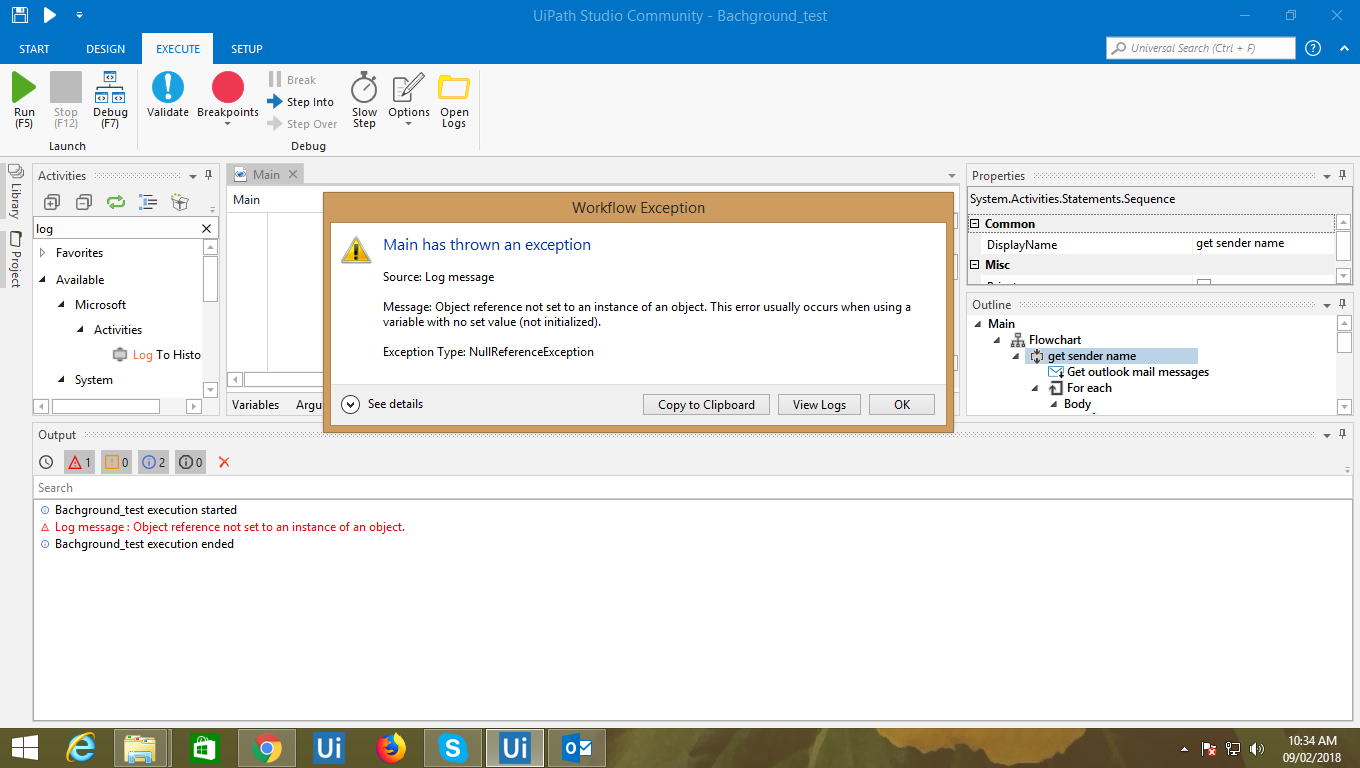The height and width of the screenshot is (768, 1360).
Task: Toggle warning messages filter in Output
Action: [x=116, y=462]
